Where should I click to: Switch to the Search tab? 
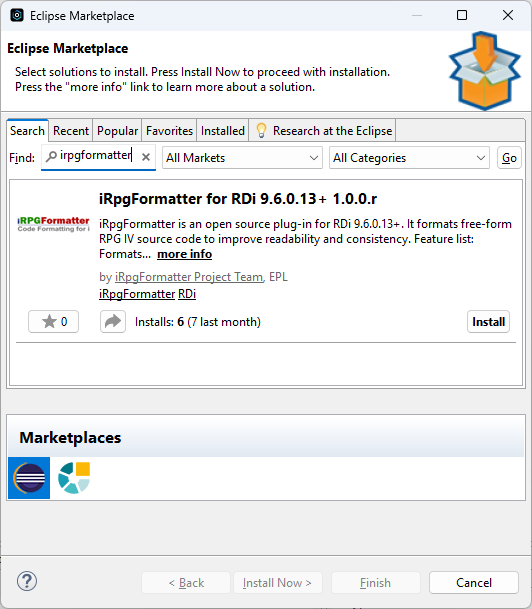pyautogui.click(x=27, y=130)
